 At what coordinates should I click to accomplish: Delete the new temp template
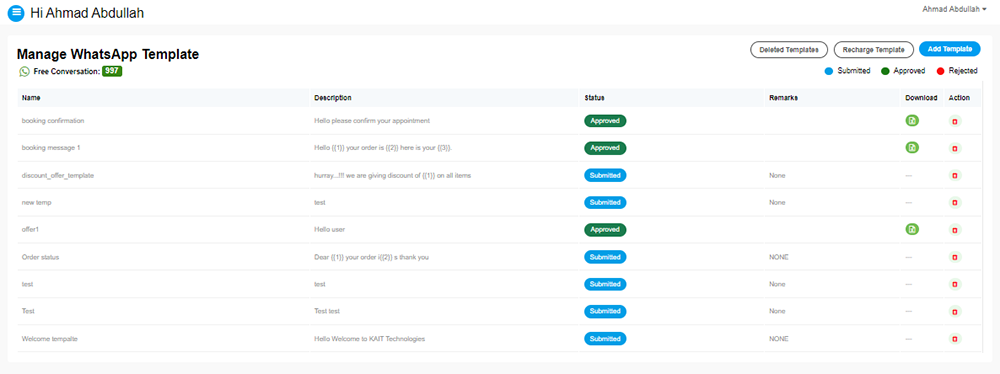(x=955, y=203)
